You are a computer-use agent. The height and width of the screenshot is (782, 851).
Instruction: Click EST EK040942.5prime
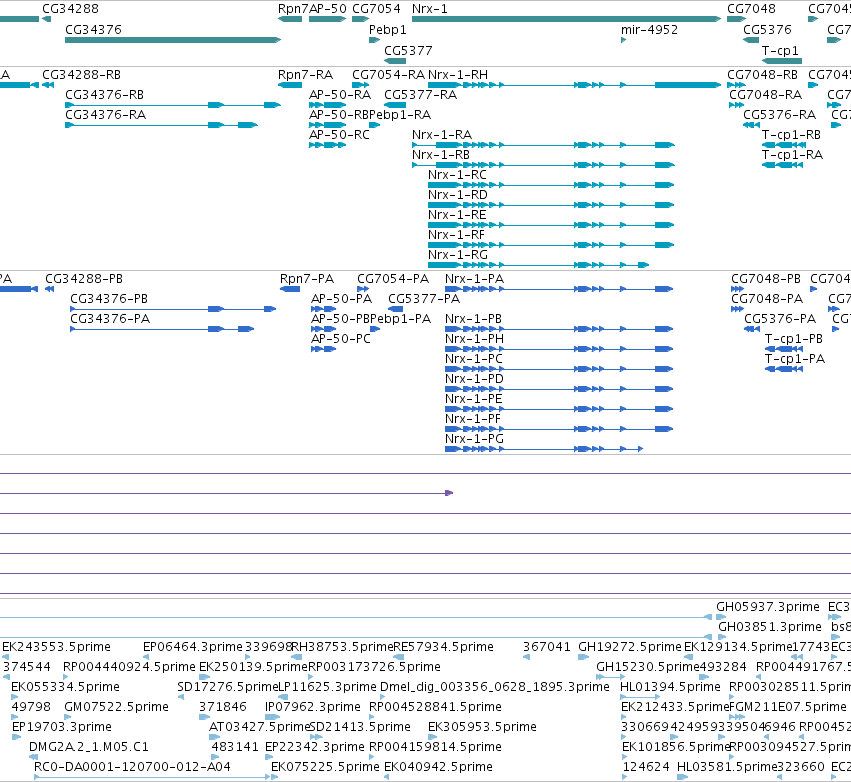pyautogui.click(x=439, y=767)
